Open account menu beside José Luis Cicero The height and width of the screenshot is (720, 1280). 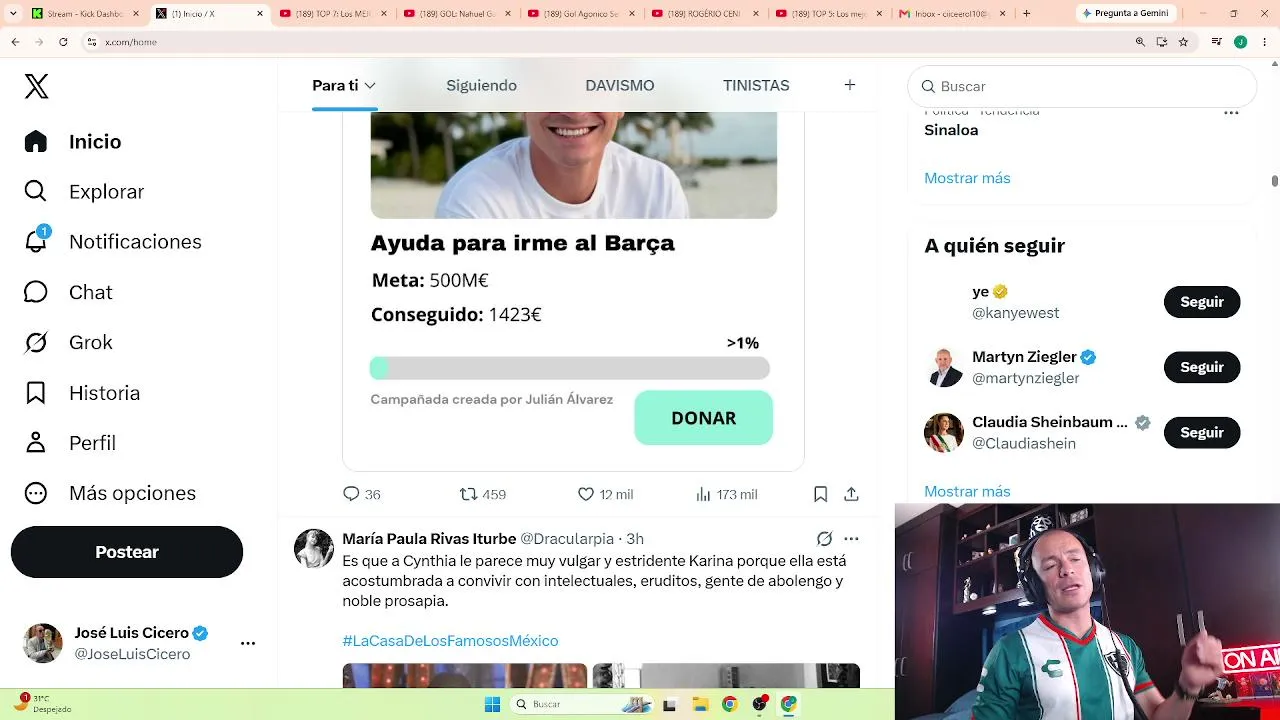point(248,643)
